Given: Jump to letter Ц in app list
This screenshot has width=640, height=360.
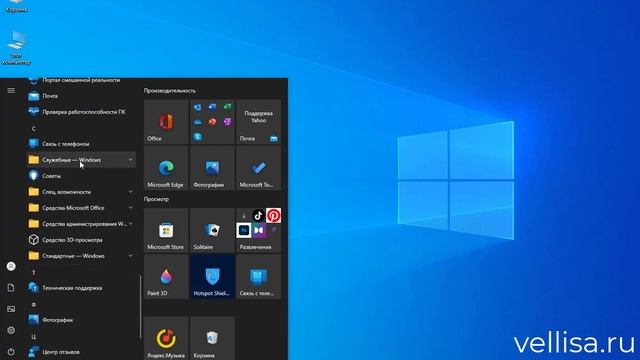Looking at the screenshot, I should point(33,337).
